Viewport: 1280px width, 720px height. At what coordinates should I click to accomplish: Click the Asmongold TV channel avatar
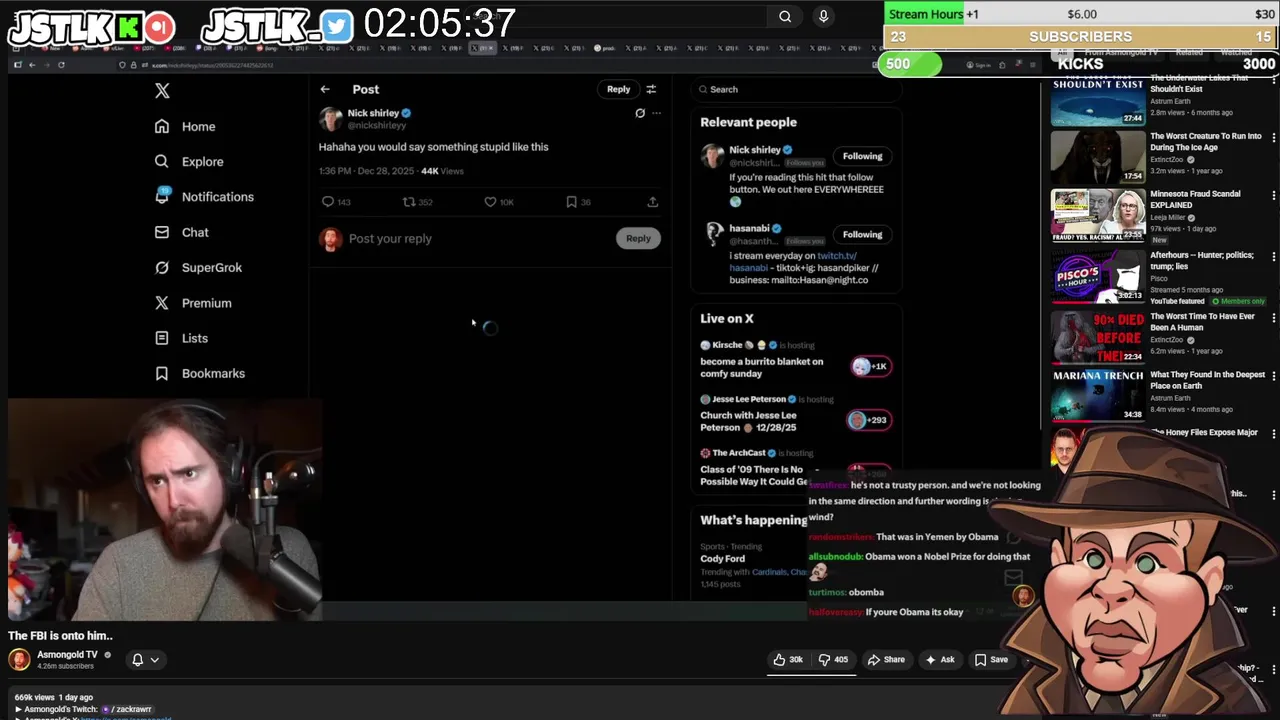[x=19, y=660]
